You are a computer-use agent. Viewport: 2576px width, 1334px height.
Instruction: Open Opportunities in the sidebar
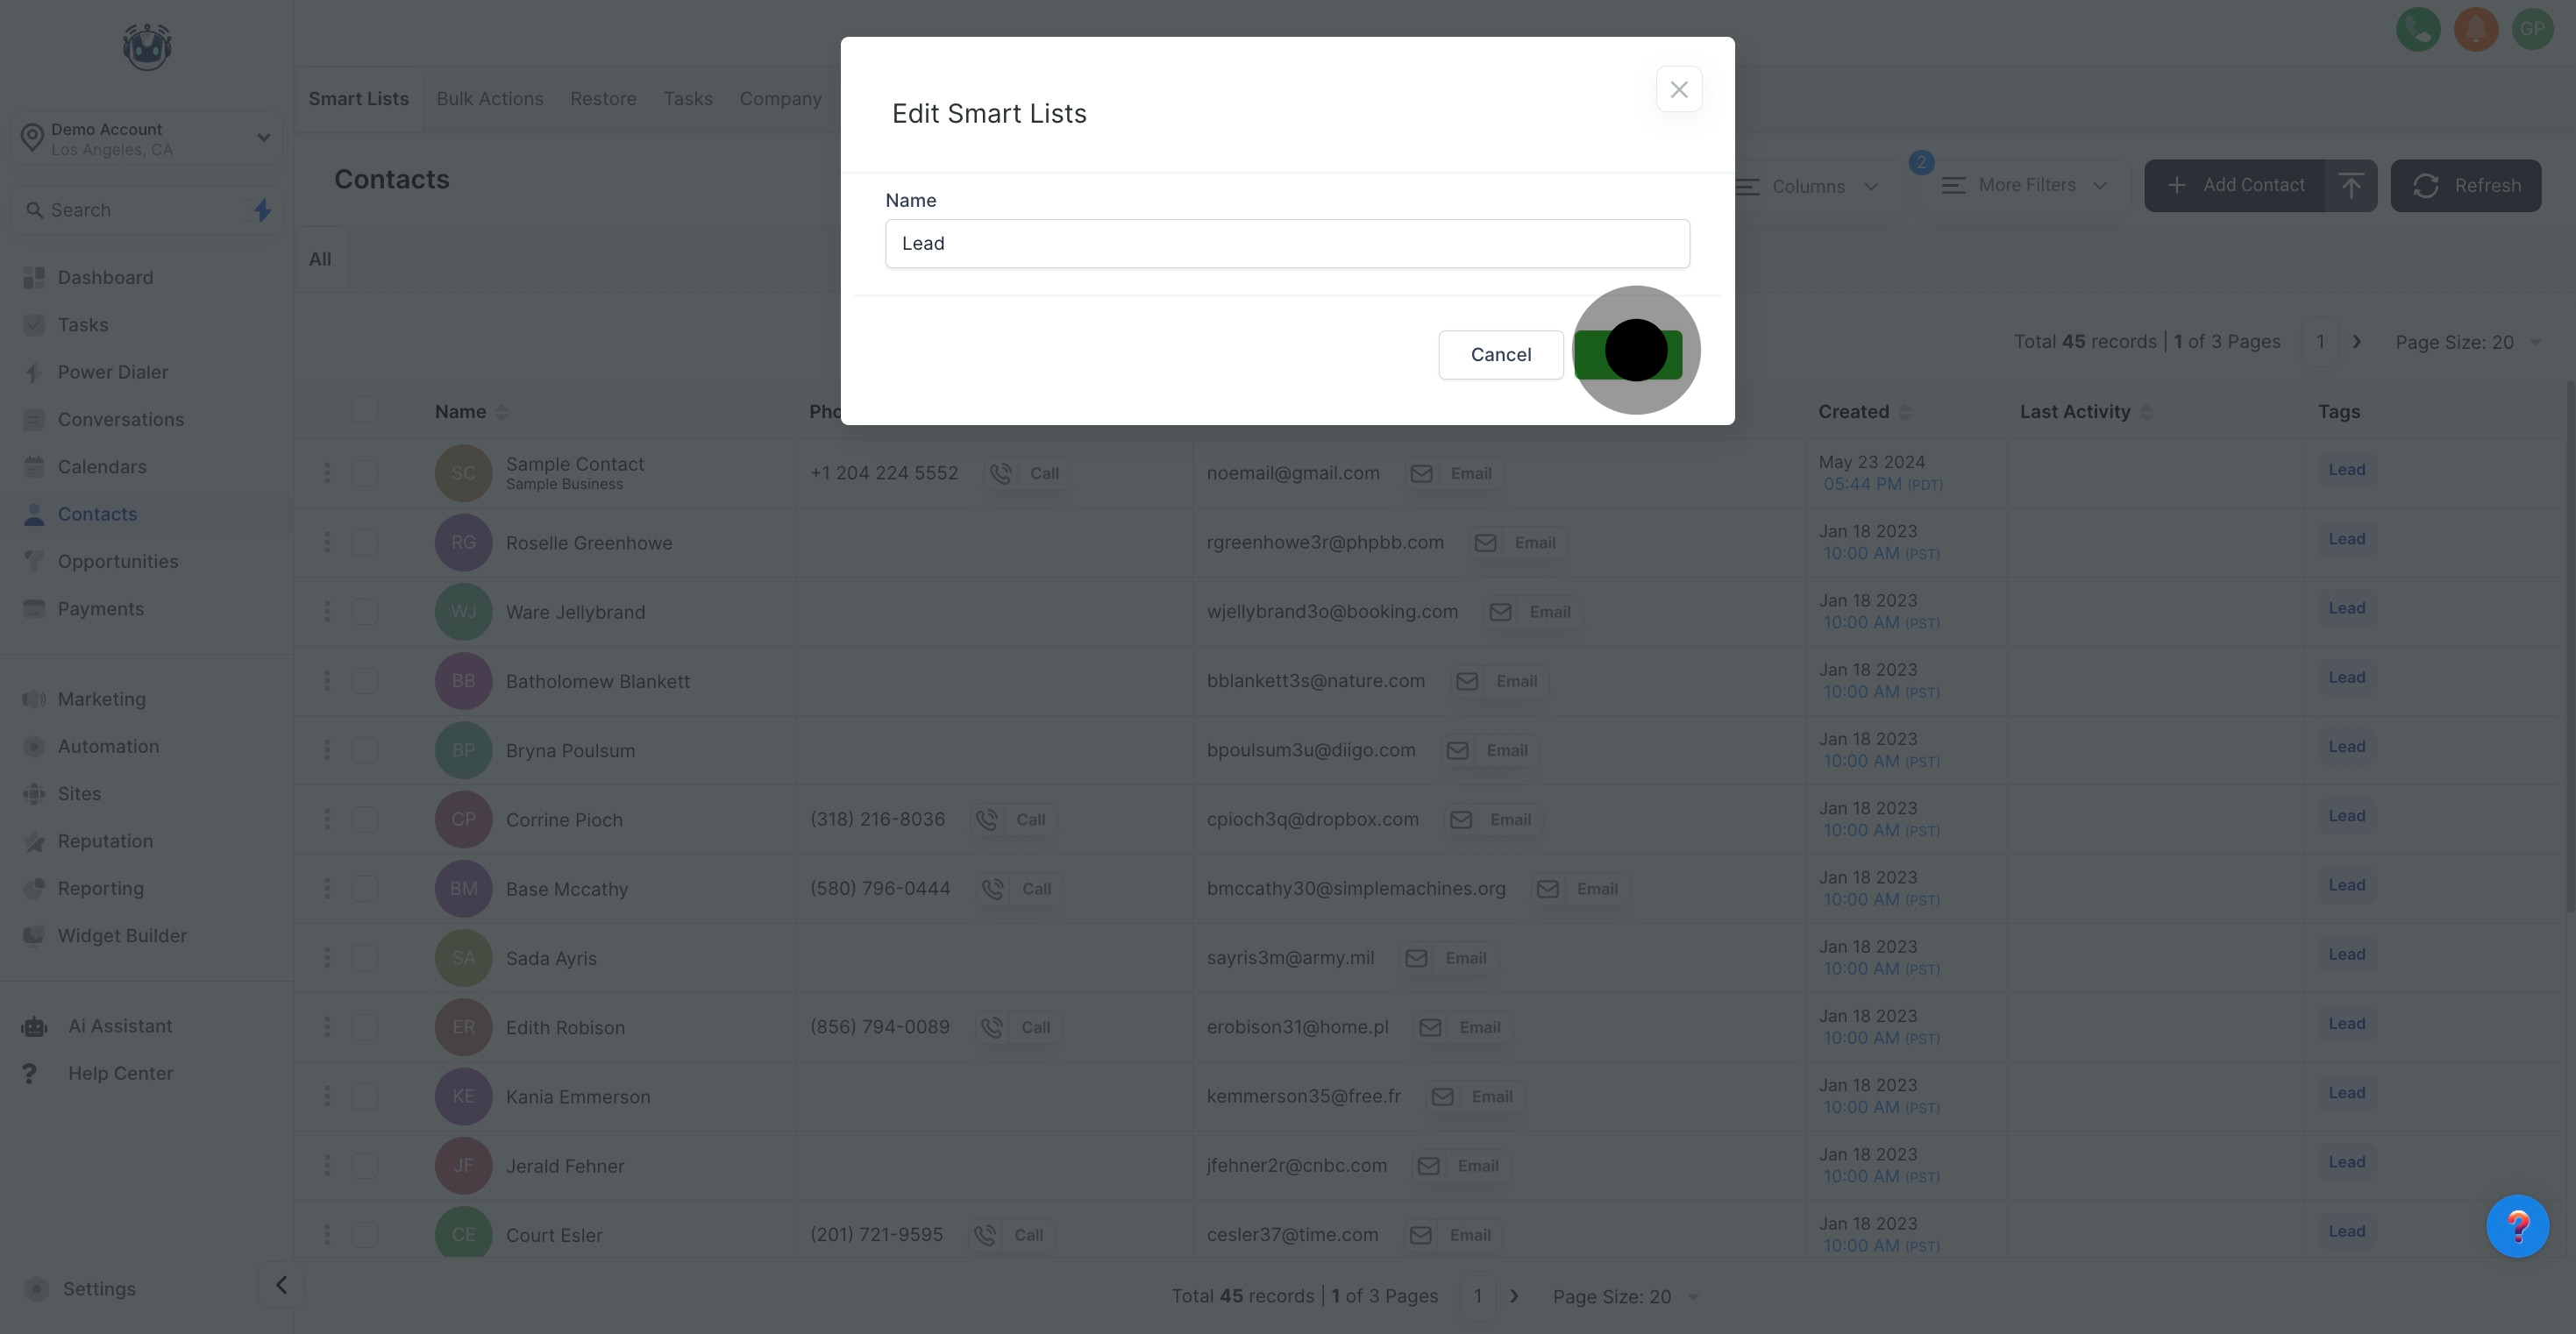pyautogui.click(x=118, y=562)
